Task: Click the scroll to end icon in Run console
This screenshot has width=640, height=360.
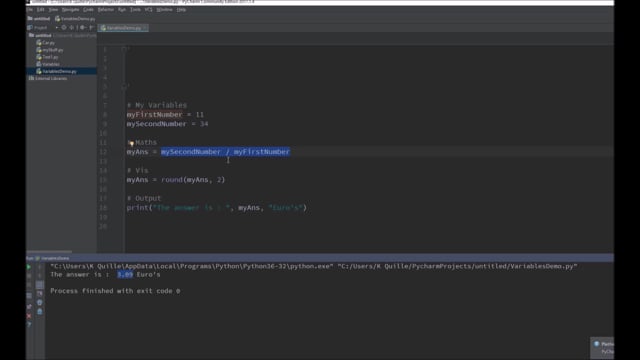Action: click(40, 293)
